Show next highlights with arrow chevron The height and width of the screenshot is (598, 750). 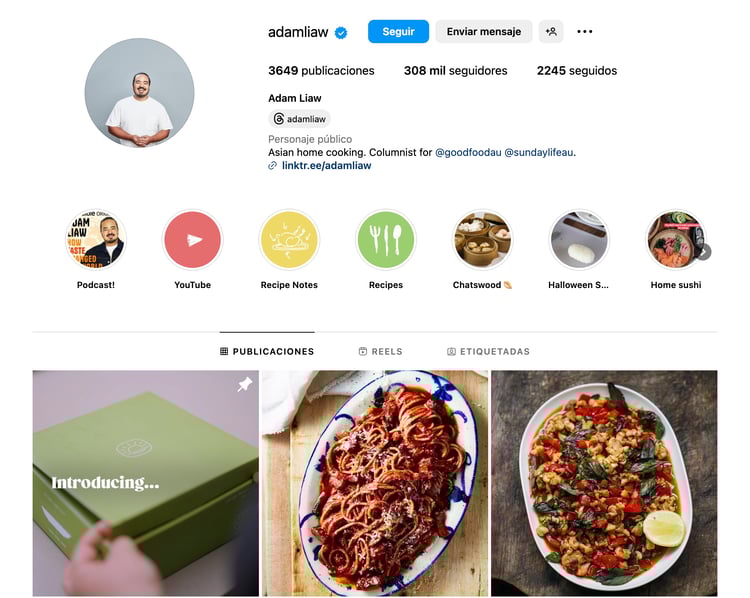(x=704, y=252)
